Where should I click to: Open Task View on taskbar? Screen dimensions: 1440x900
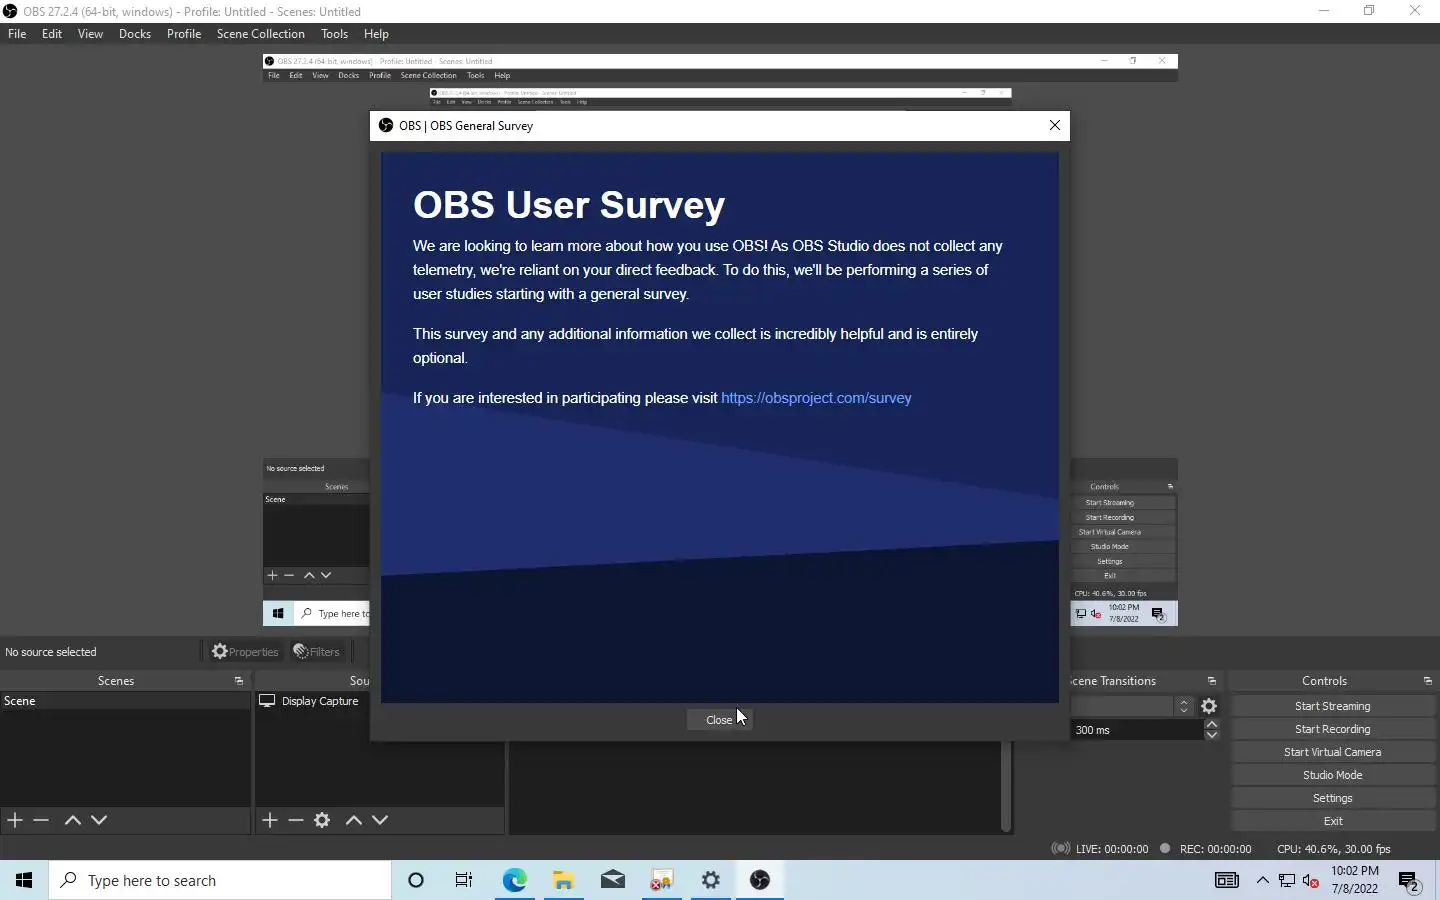(x=464, y=880)
